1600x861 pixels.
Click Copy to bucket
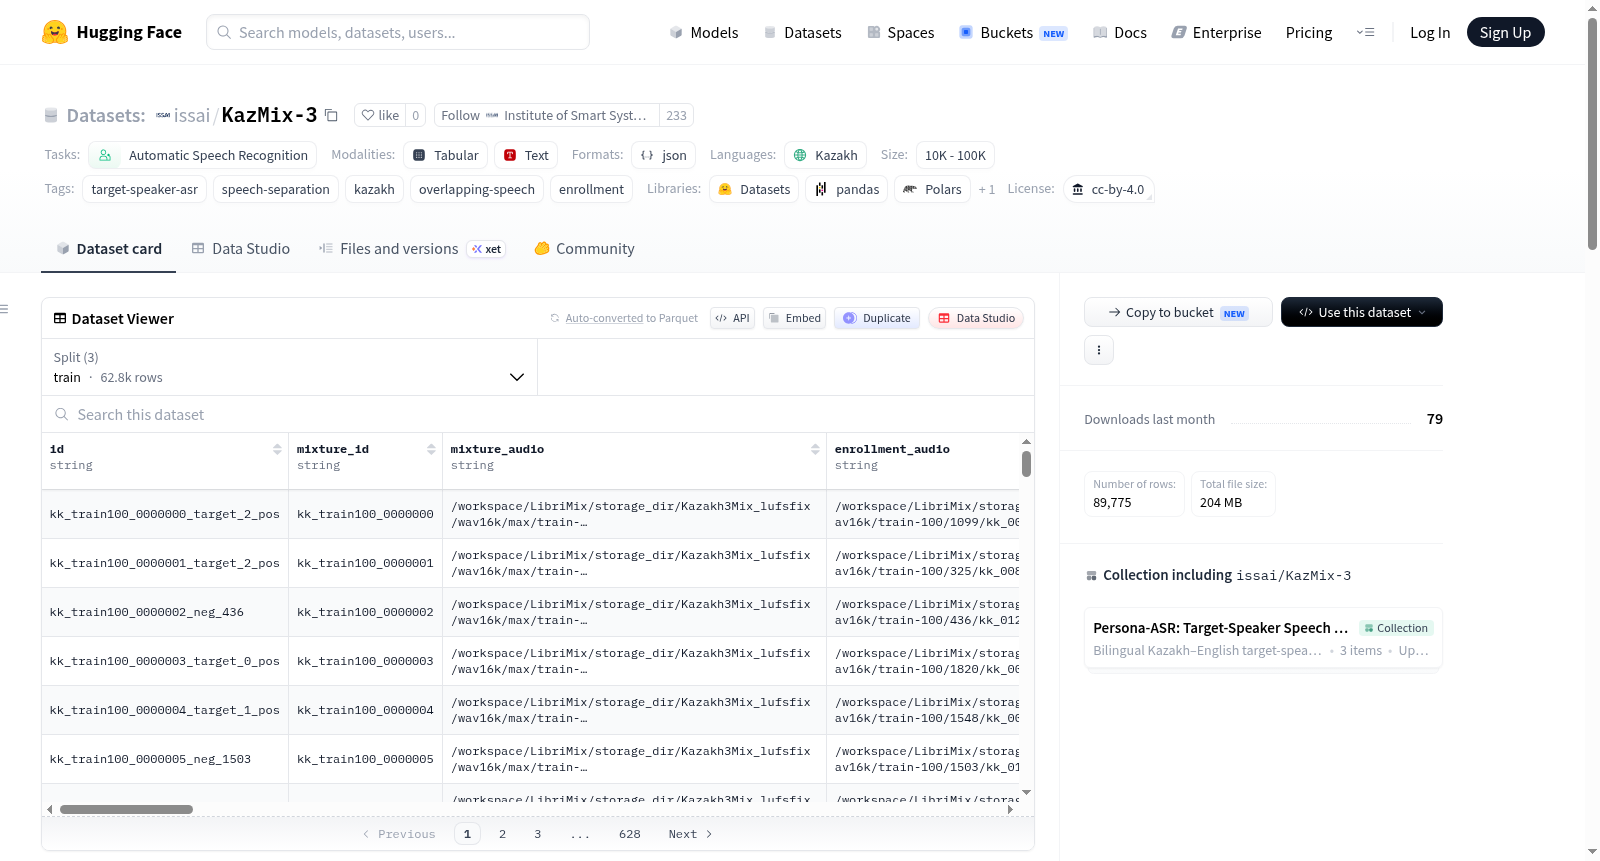coord(1178,312)
